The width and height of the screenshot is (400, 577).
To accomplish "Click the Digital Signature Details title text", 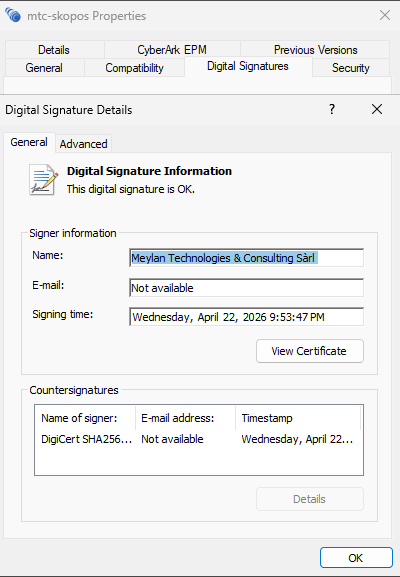I will (x=69, y=110).
